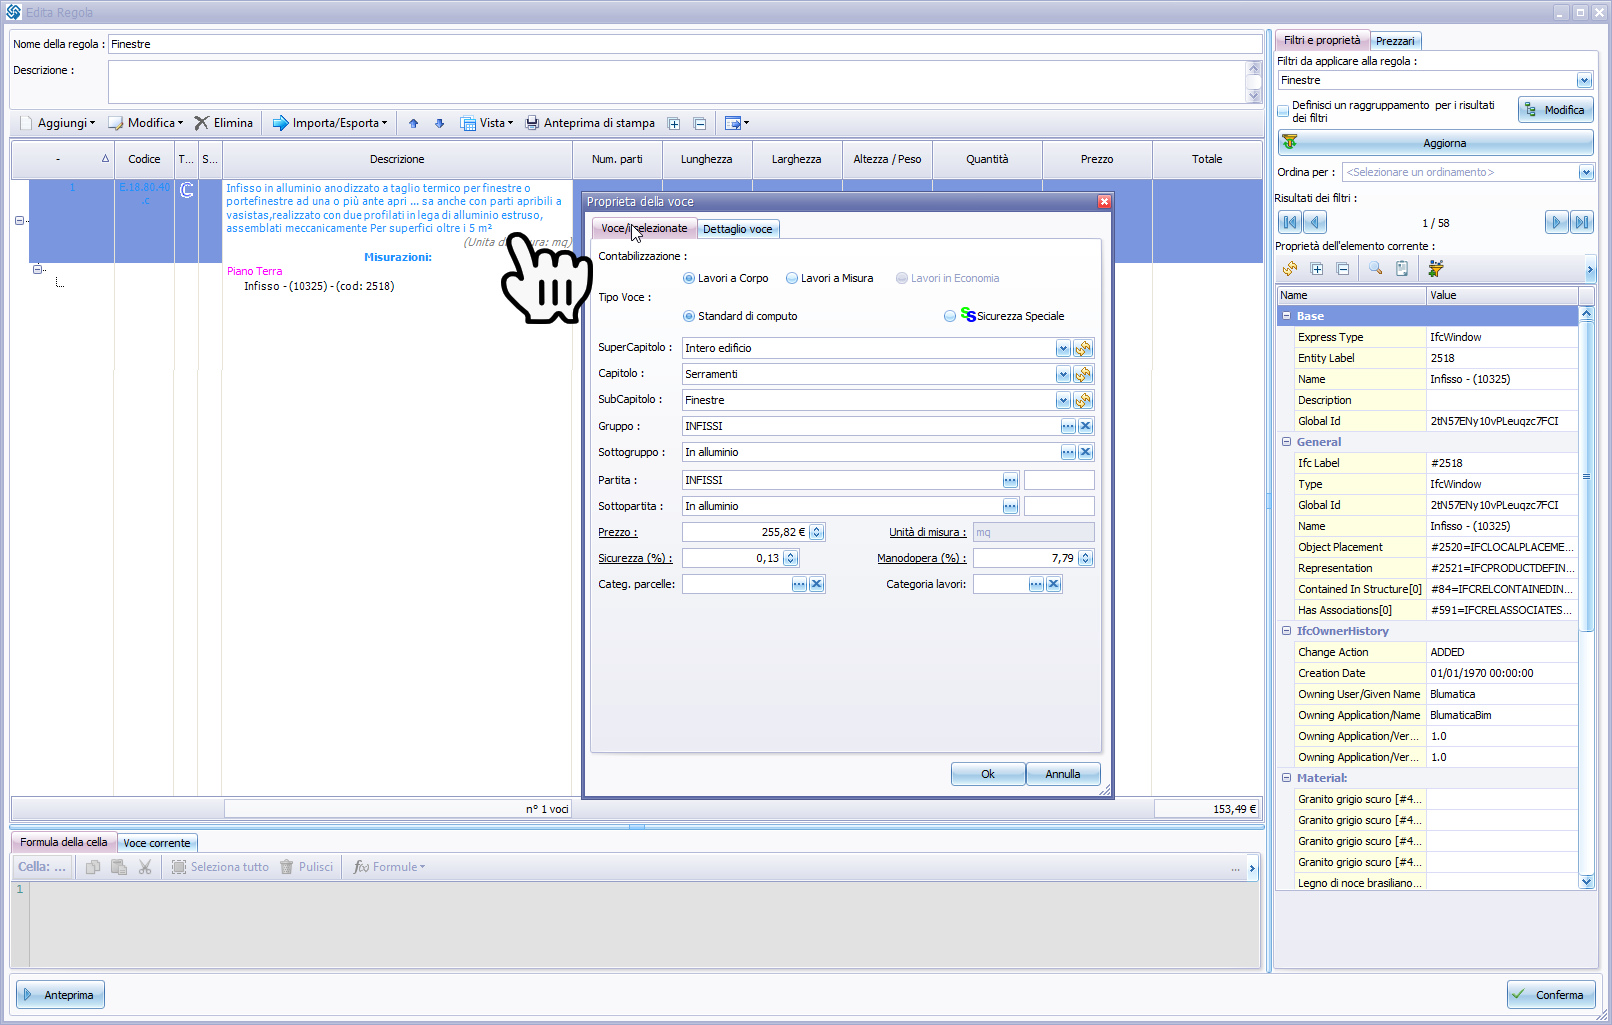Increase Prezzo value with stepper
1612x1025 pixels.
click(x=817, y=528)
